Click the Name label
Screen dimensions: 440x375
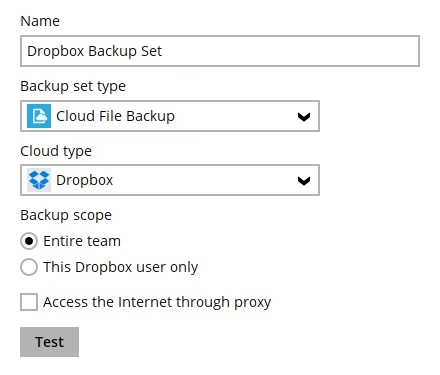point(40,21)
